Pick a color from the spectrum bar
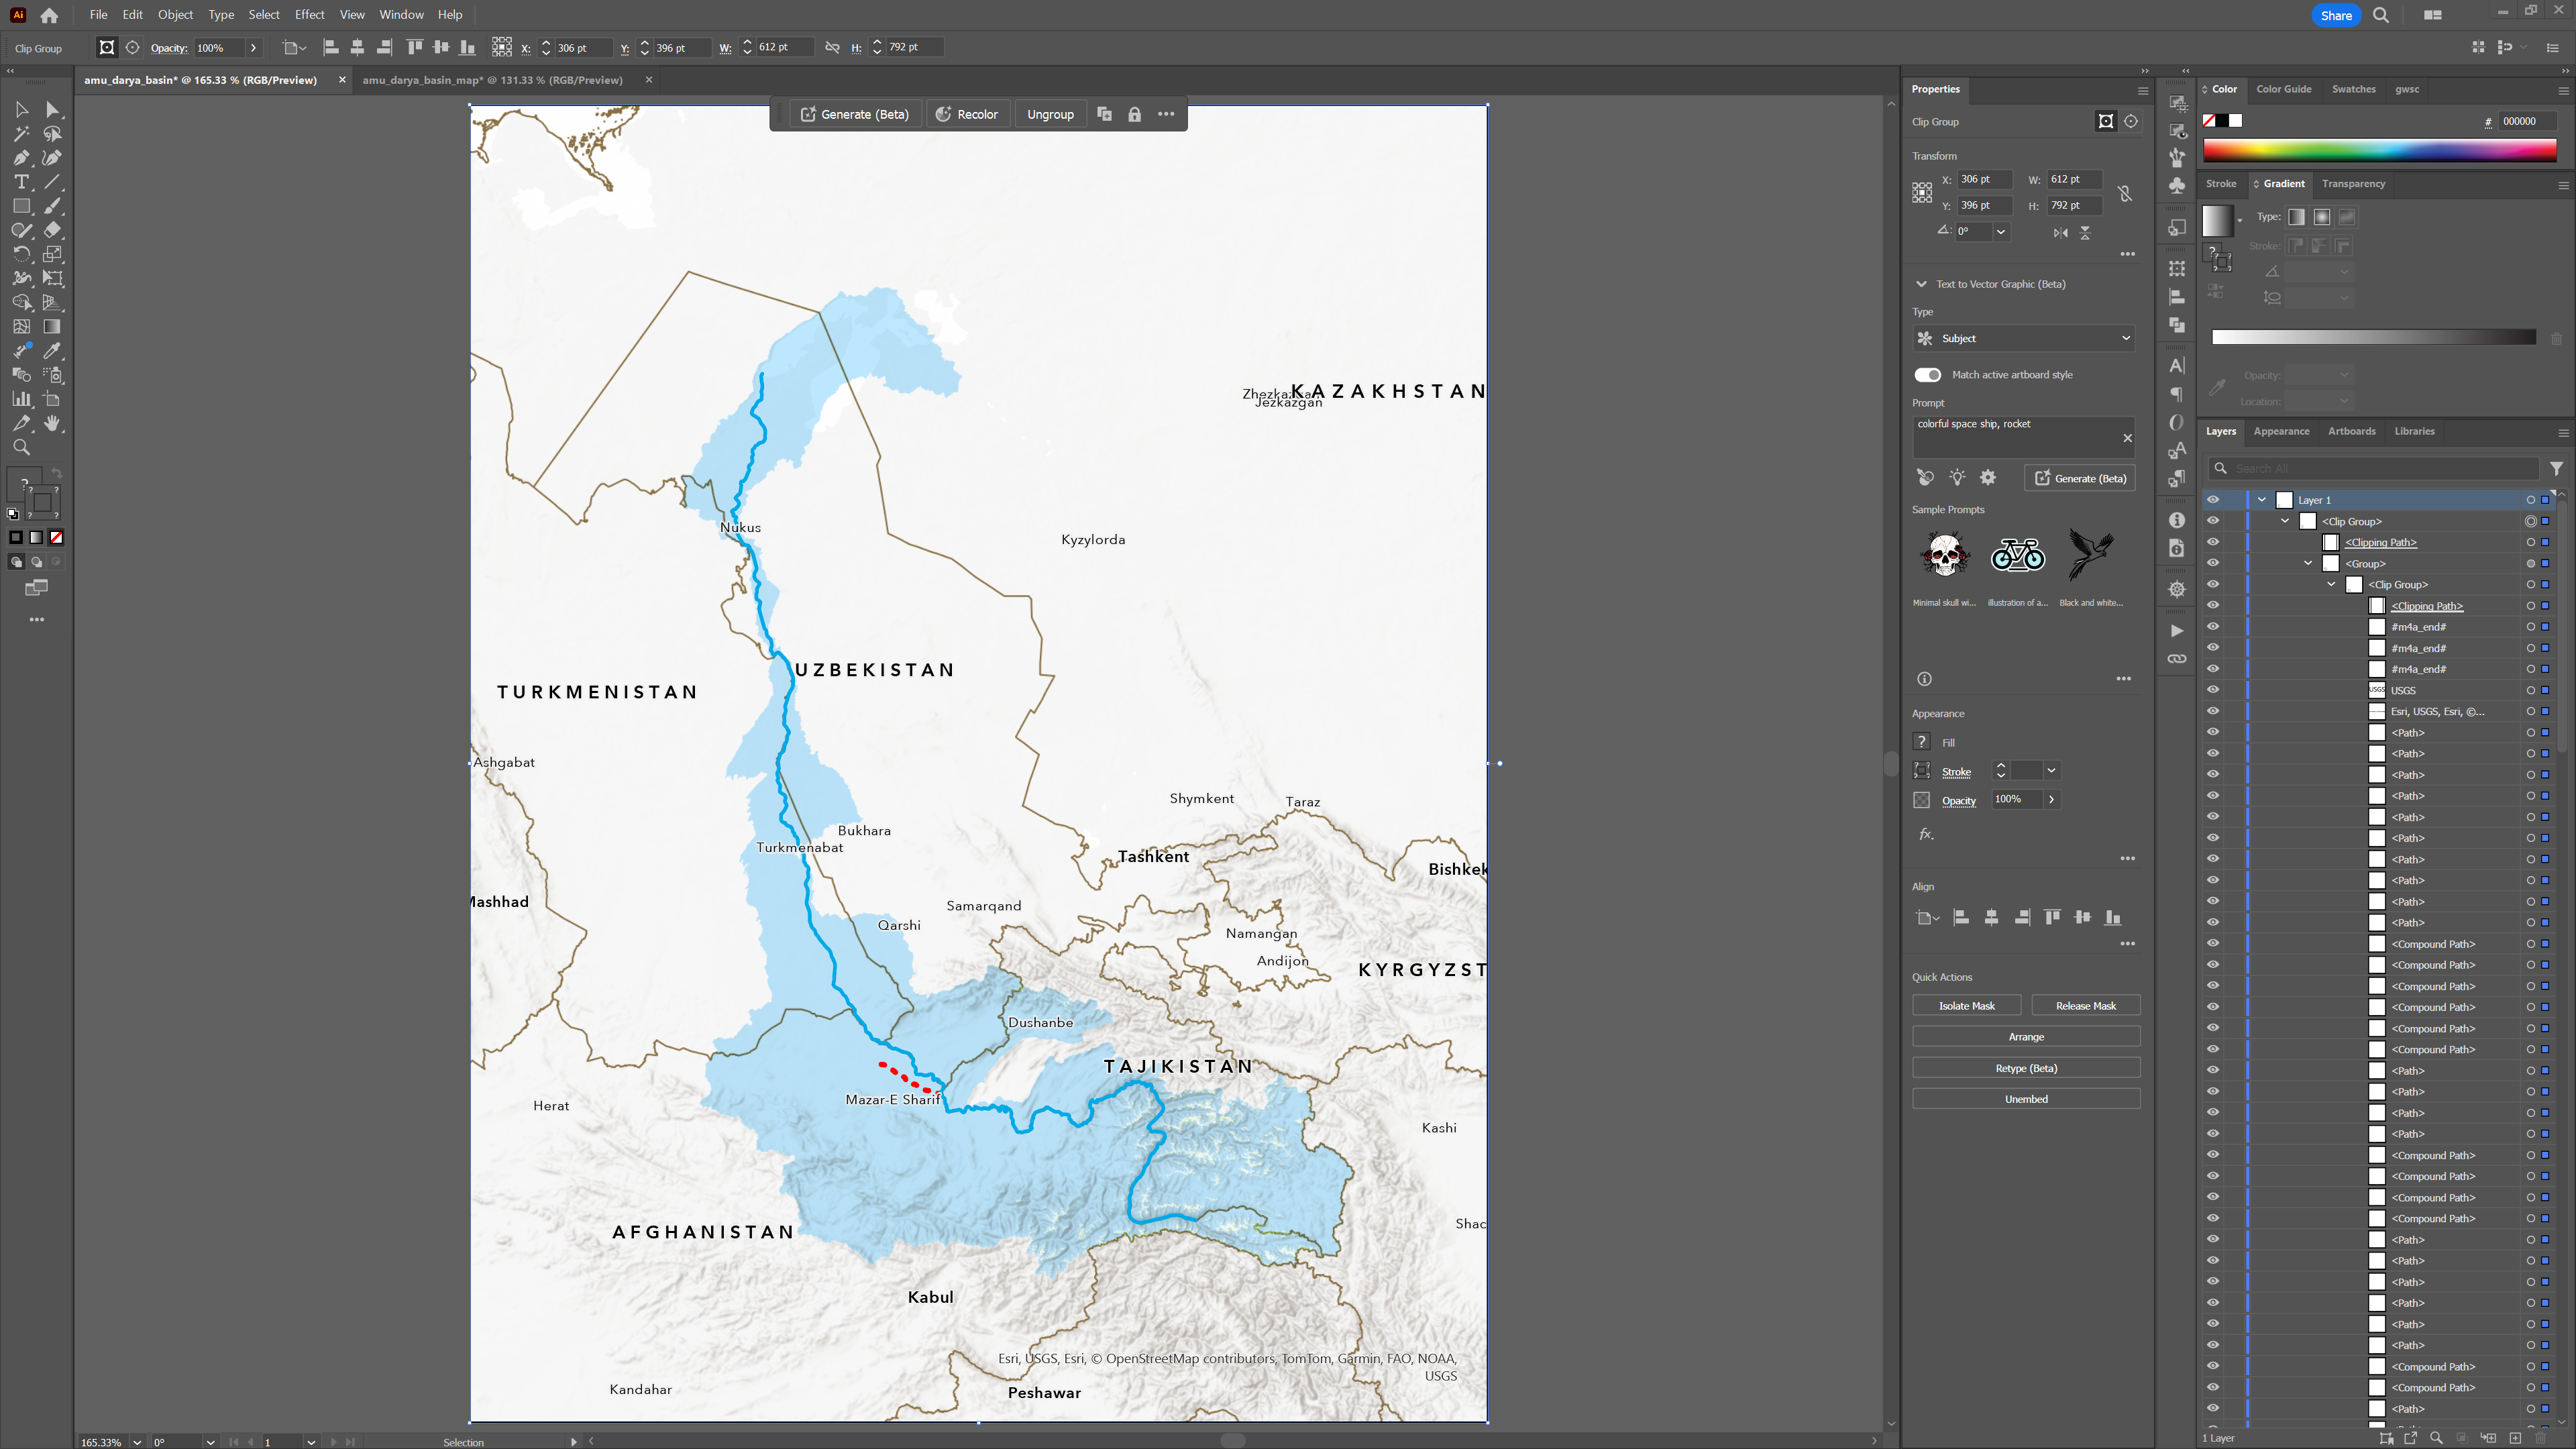 pos(2380,151)
